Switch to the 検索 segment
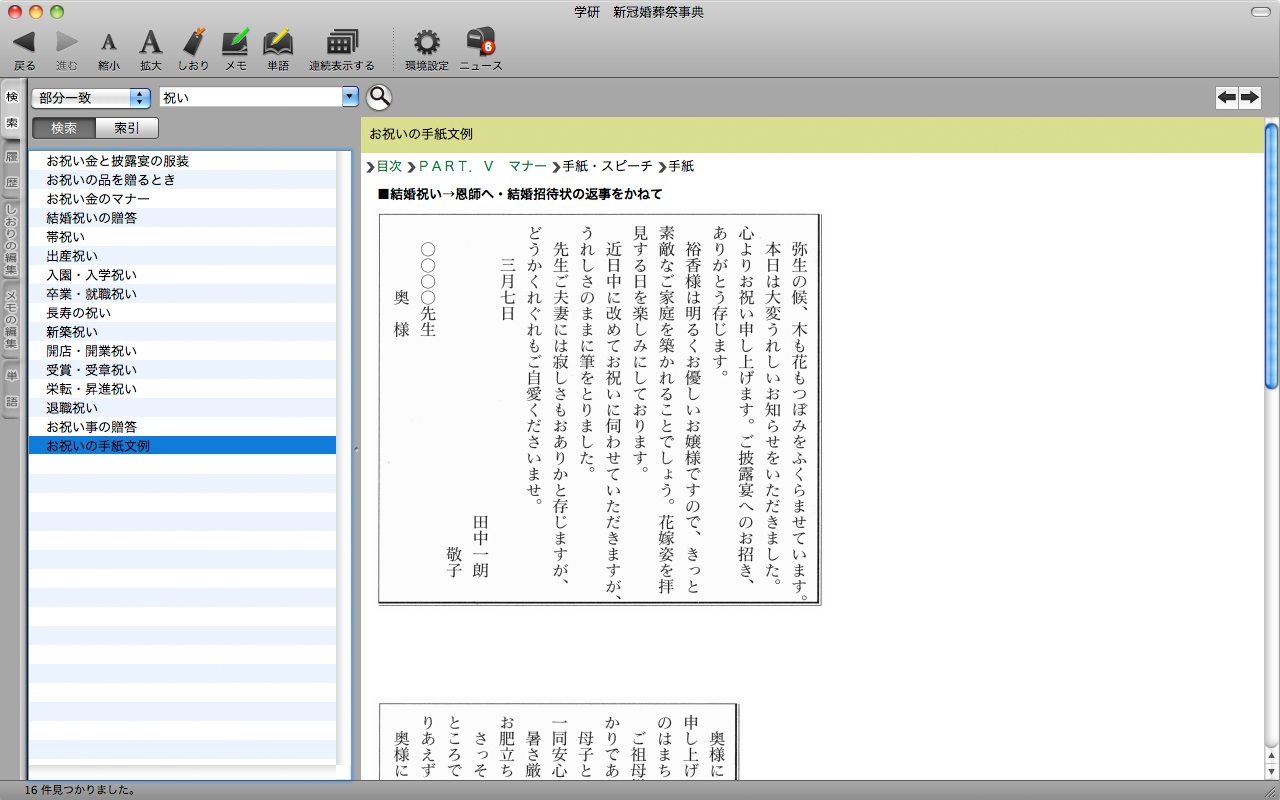 click(x=64, y=128)
